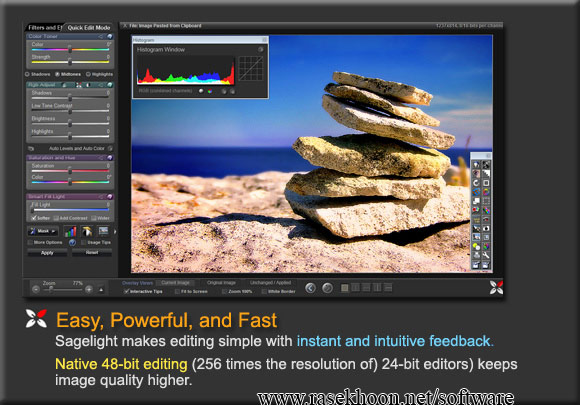Click the icon left of Auto Levels and Auto Color
580x405 pixels.
tap(31, 148)
